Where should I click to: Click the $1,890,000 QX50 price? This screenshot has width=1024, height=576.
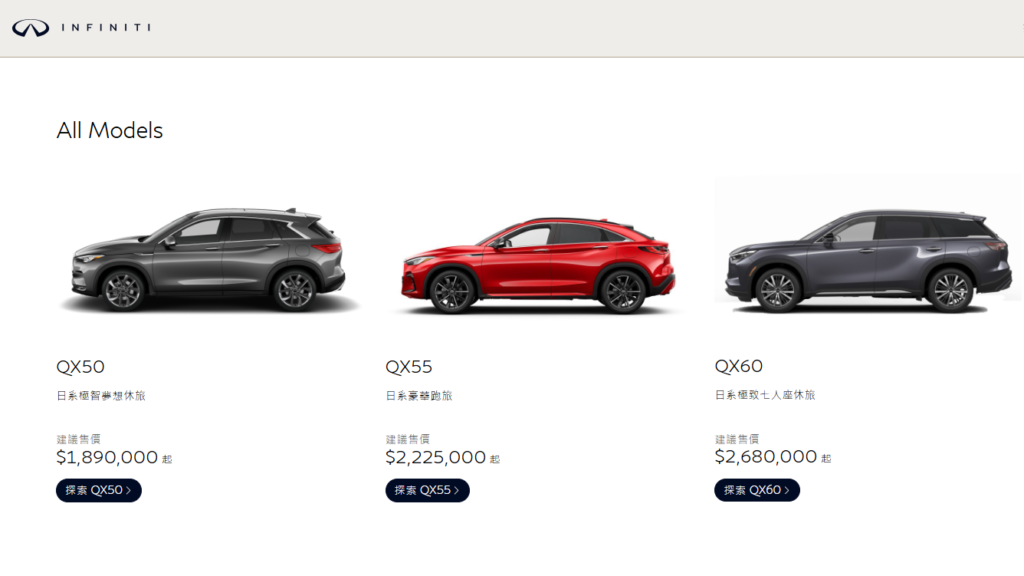pyautogui.click(x=107, y=457)
